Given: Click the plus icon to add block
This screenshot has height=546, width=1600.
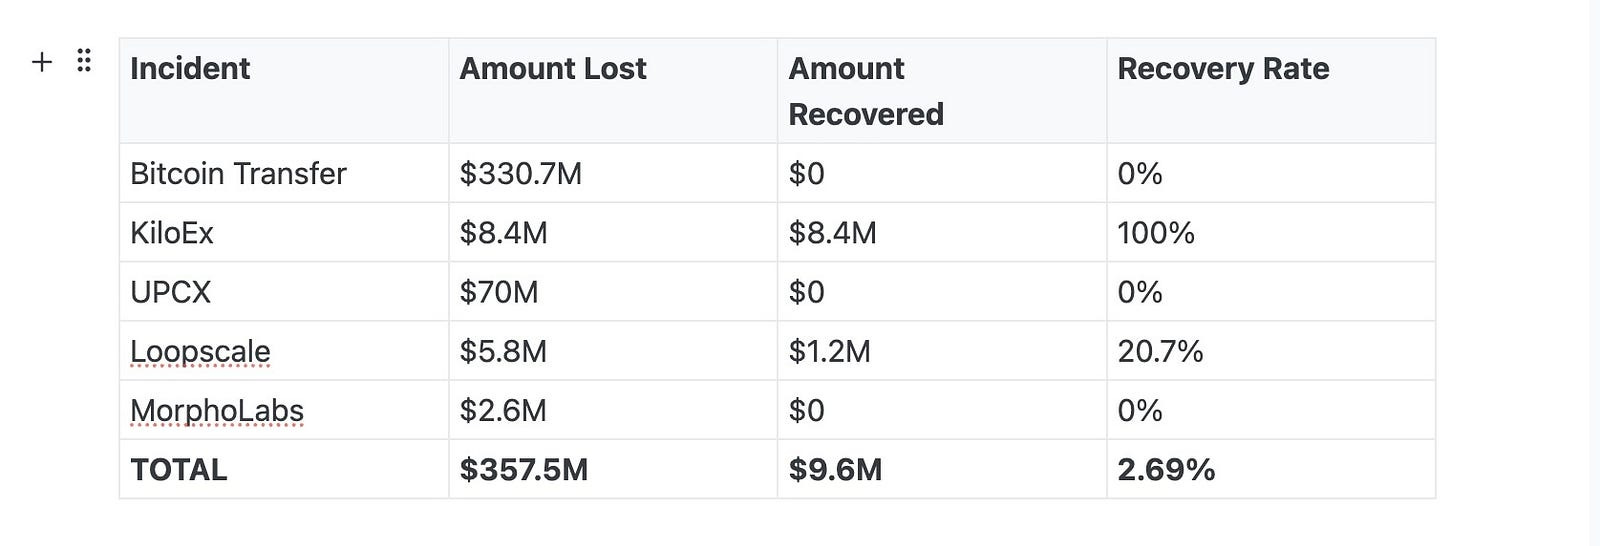Looking at the screenshot, I should pos(42,62).
